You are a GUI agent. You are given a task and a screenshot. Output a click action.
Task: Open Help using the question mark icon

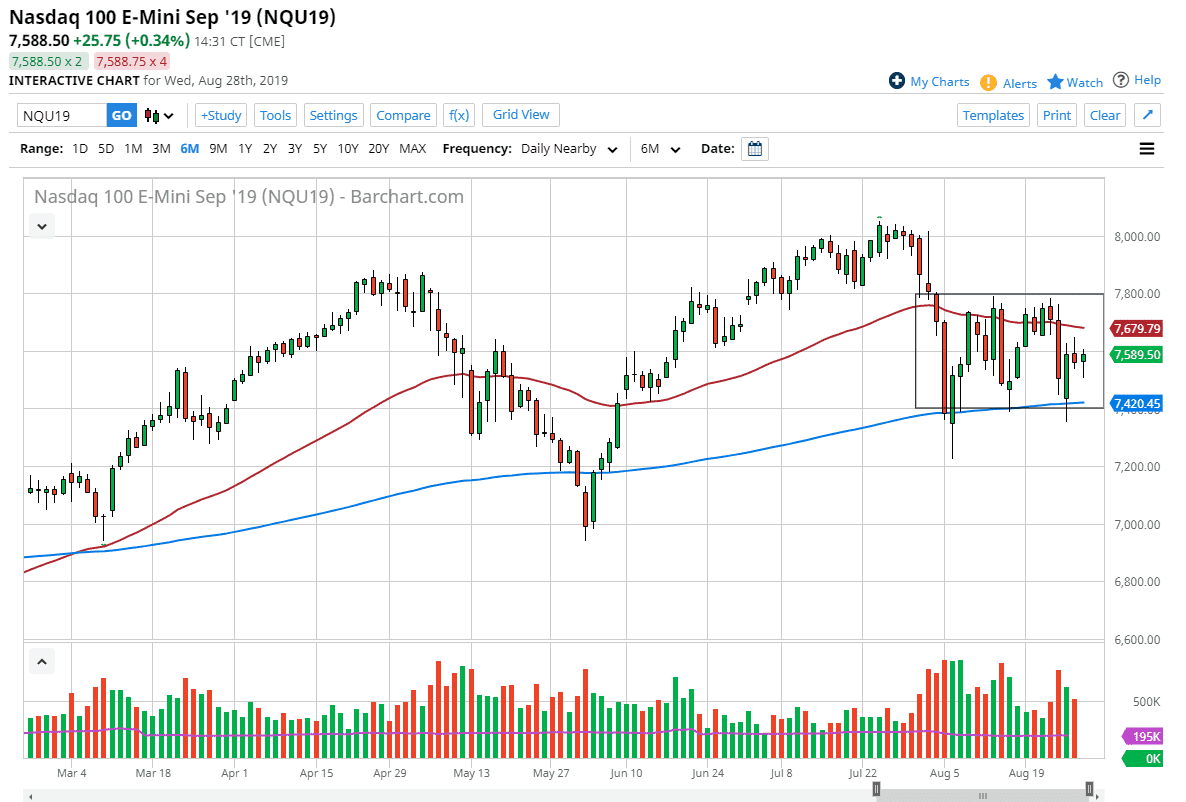[x=1122, y=80]
